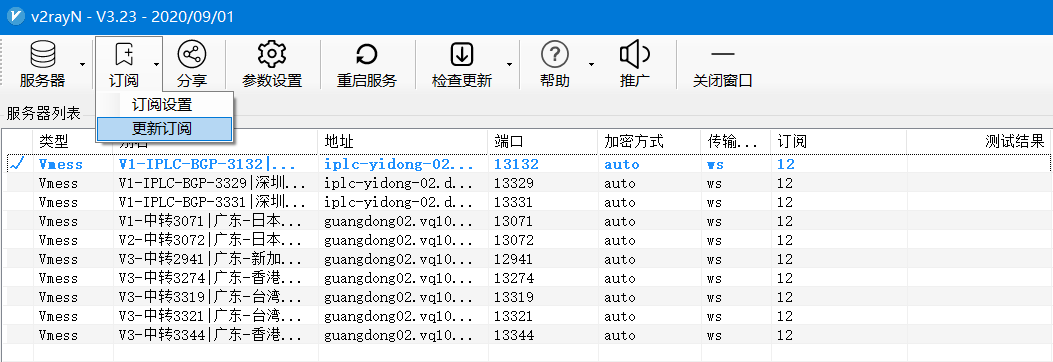
Task: Click the v2rayN logo in title bar
Action: pyautogui.click(x=15, y=17)
